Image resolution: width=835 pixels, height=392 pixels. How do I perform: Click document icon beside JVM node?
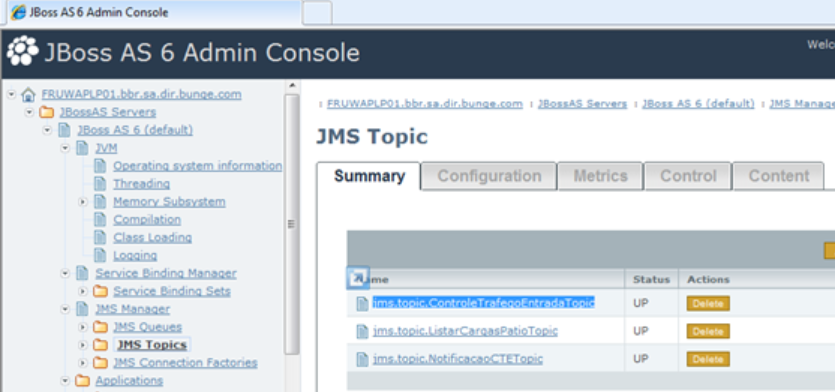pos(82,148)
